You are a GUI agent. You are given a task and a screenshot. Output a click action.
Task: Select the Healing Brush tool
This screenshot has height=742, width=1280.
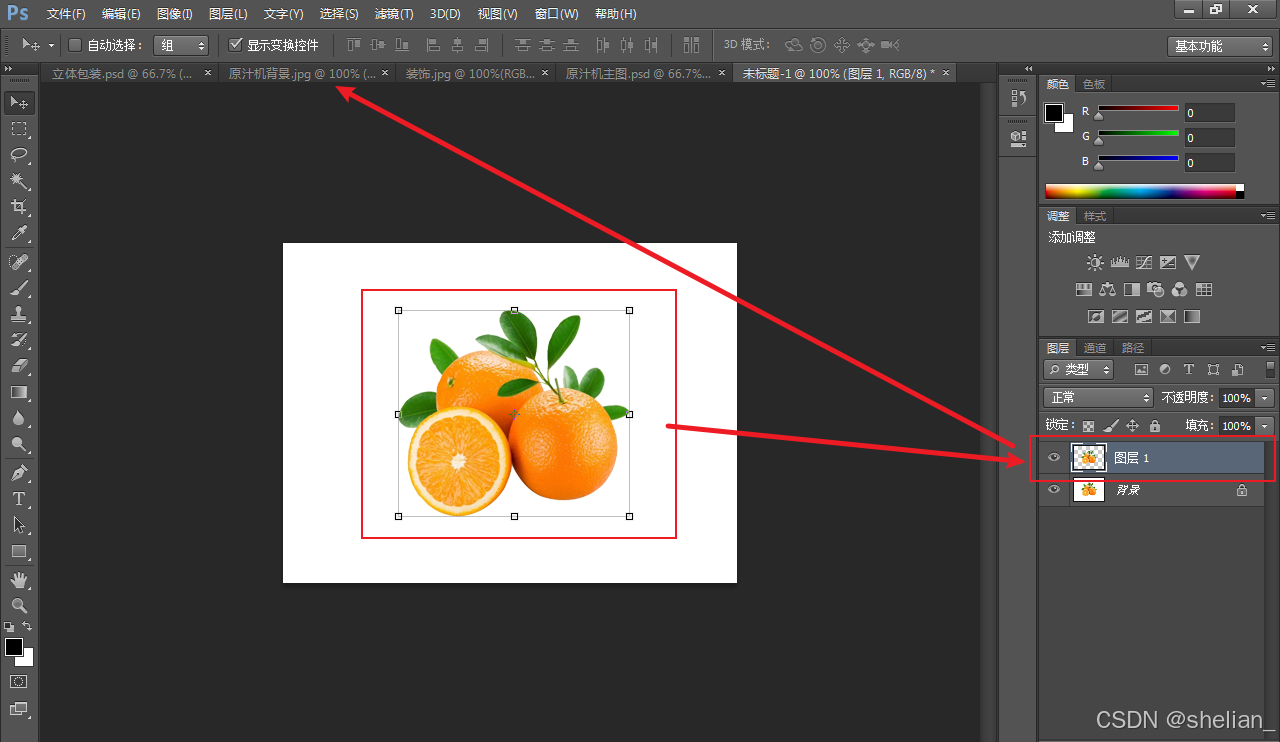click(x=19, y=262)
